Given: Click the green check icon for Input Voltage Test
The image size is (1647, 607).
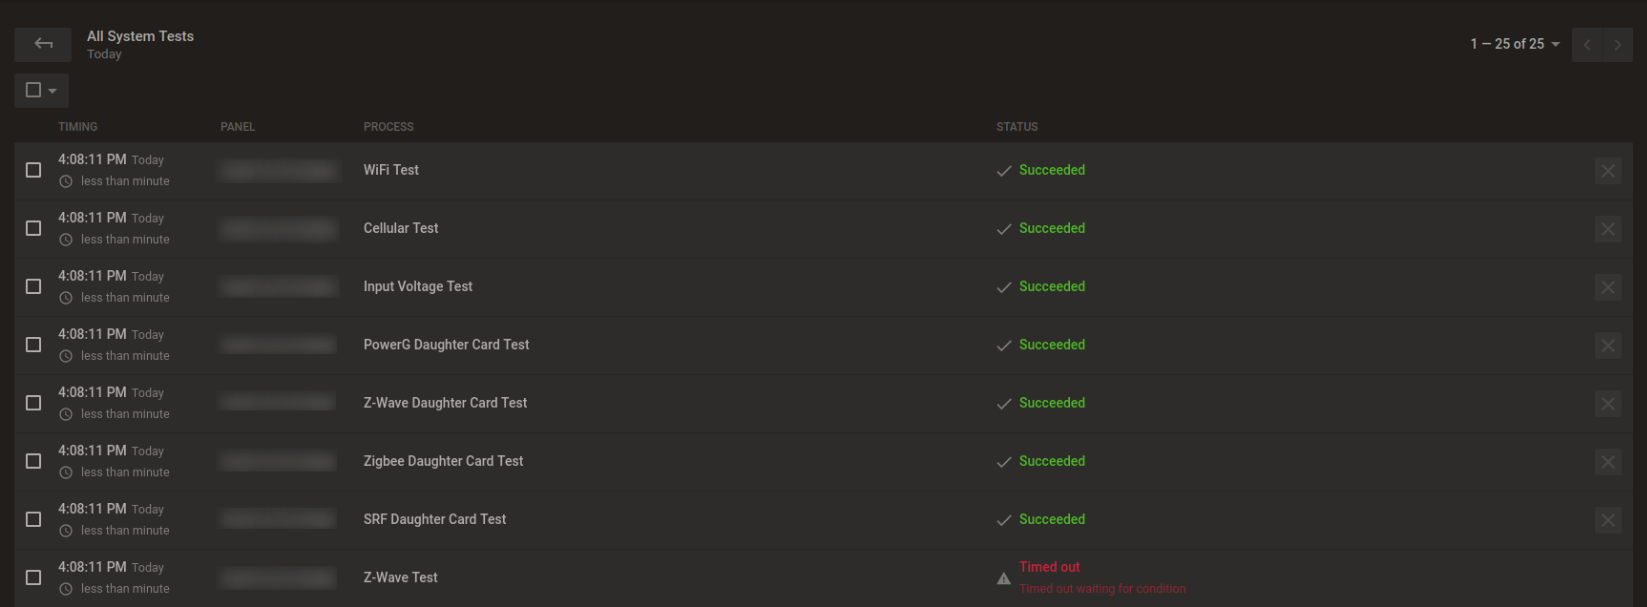Looking at the screenshot, I should tap(1003, 287).
